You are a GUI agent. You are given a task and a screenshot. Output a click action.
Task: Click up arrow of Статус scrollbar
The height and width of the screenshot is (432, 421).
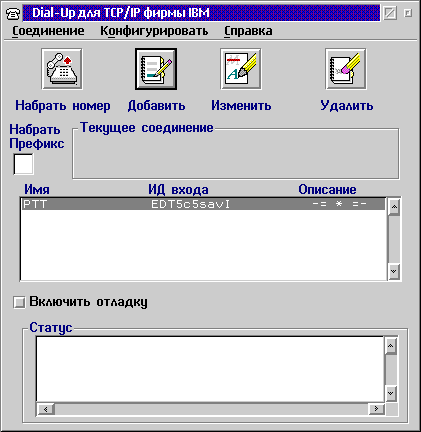pos(391,346)
